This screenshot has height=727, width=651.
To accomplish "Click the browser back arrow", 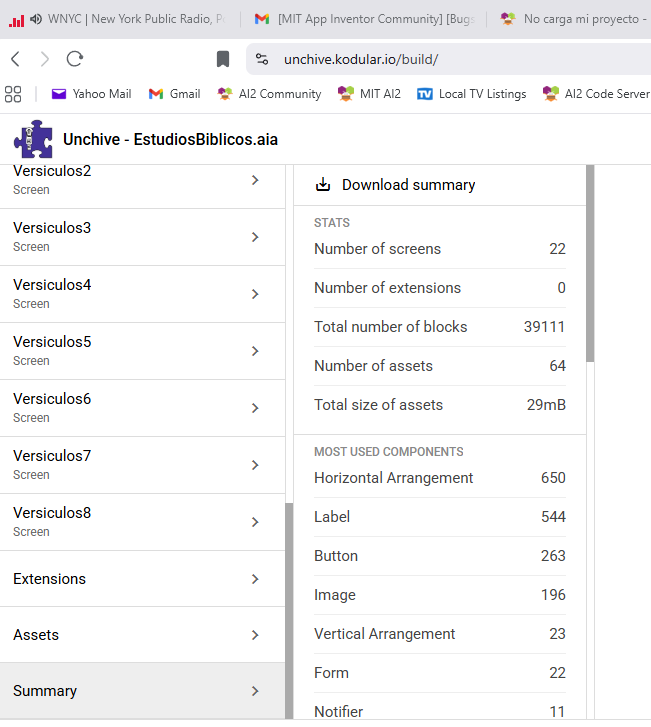I will [x=15, y=59].
